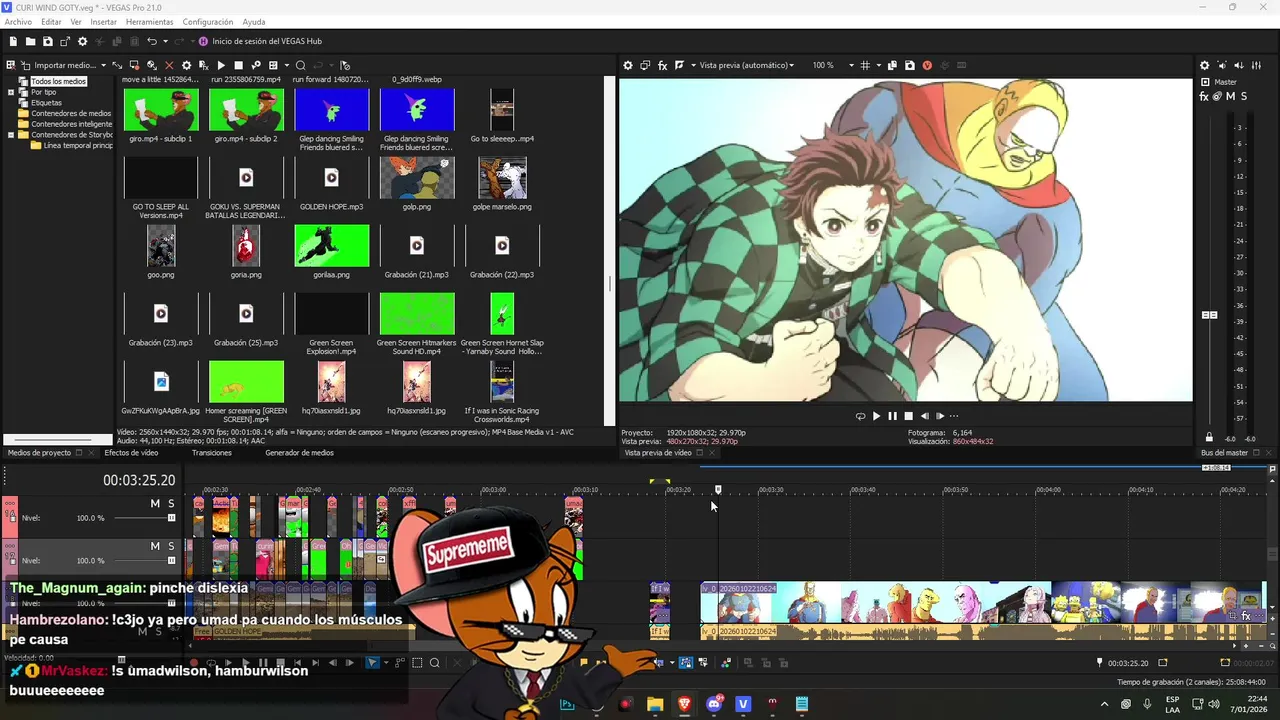
Task: Open project properties gear in main toolbar
Action: coord(83,41)
